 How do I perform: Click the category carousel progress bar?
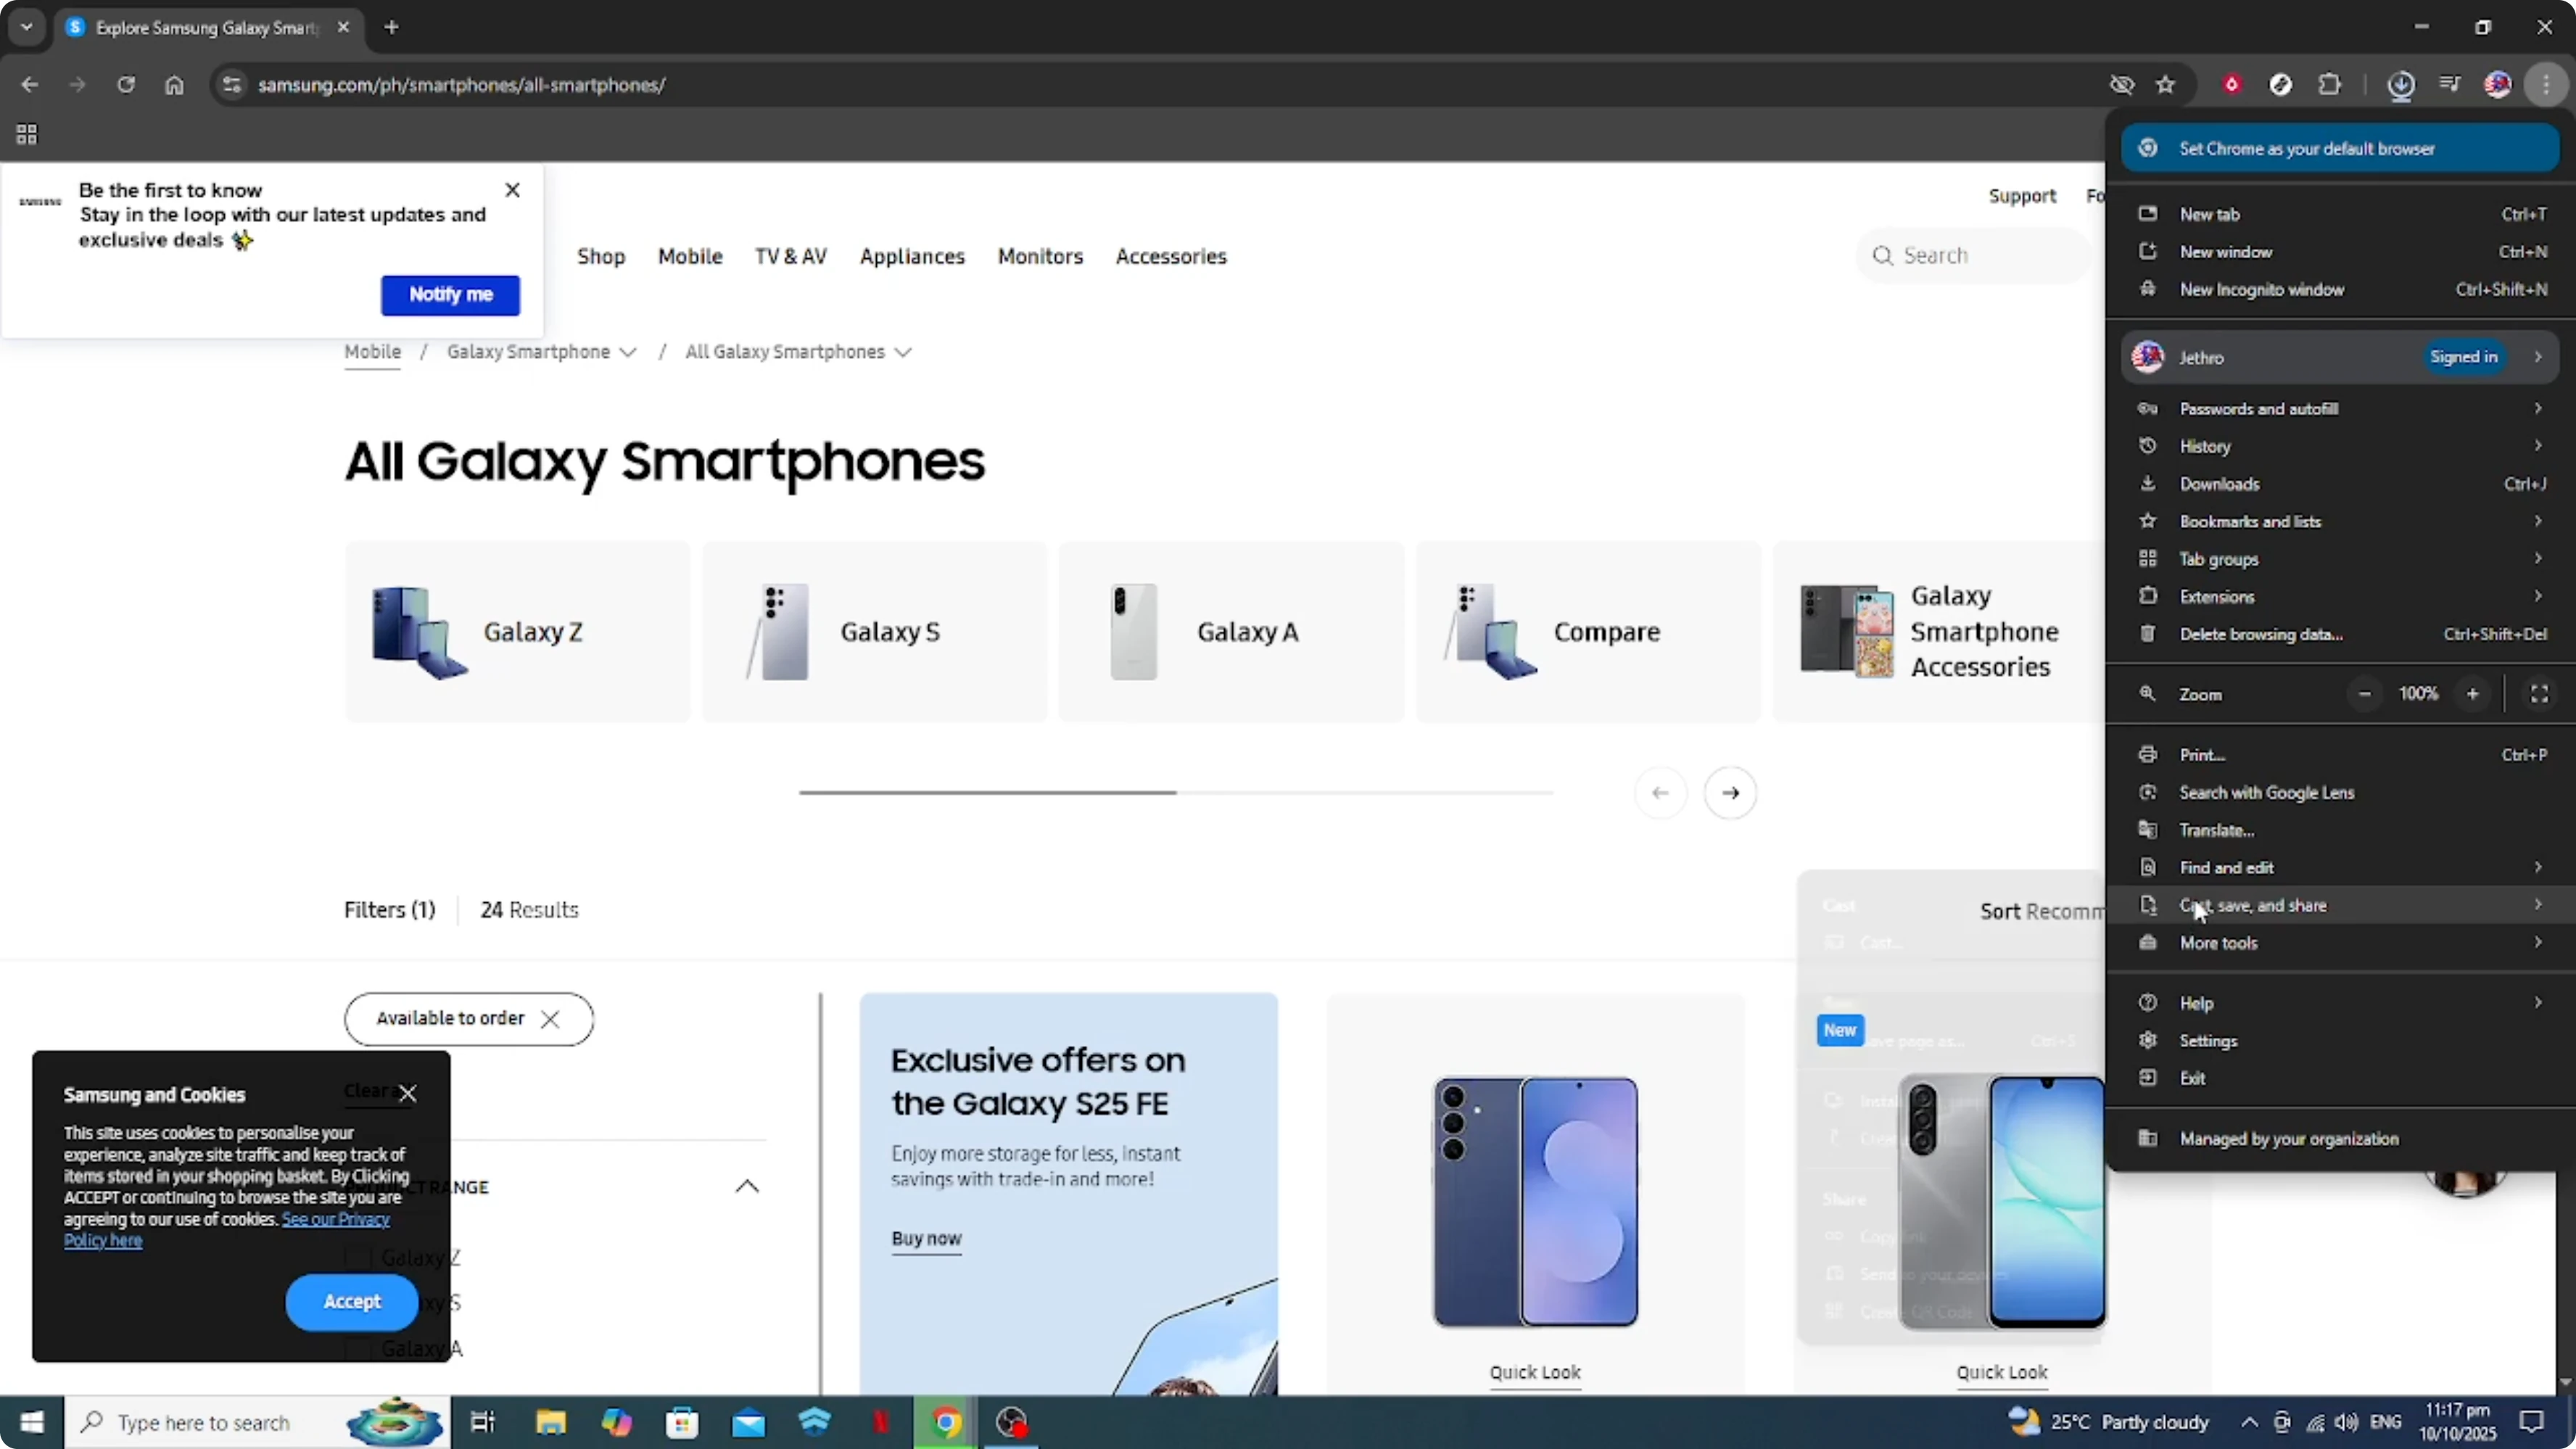click(x=1176, y=792)
